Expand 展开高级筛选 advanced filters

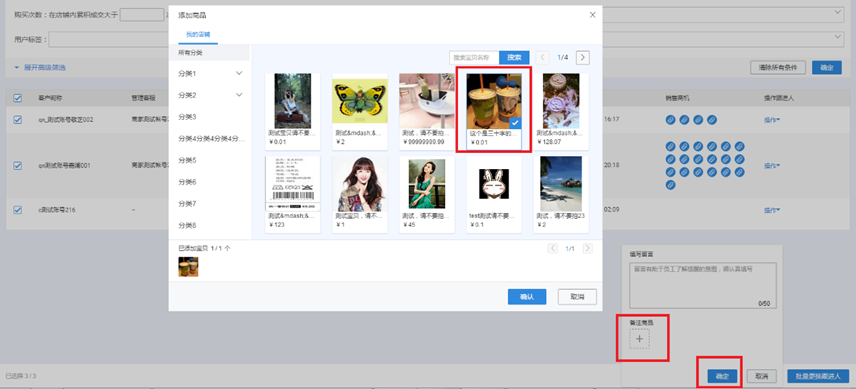coord(40,68)
